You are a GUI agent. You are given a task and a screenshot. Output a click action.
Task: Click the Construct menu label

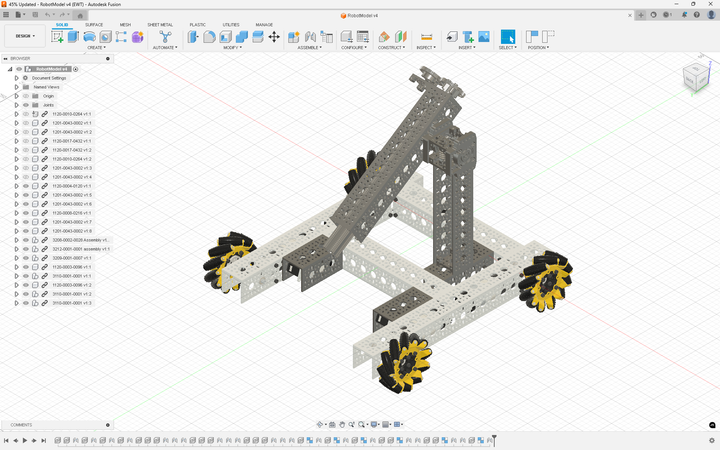(x=391, y=47)
